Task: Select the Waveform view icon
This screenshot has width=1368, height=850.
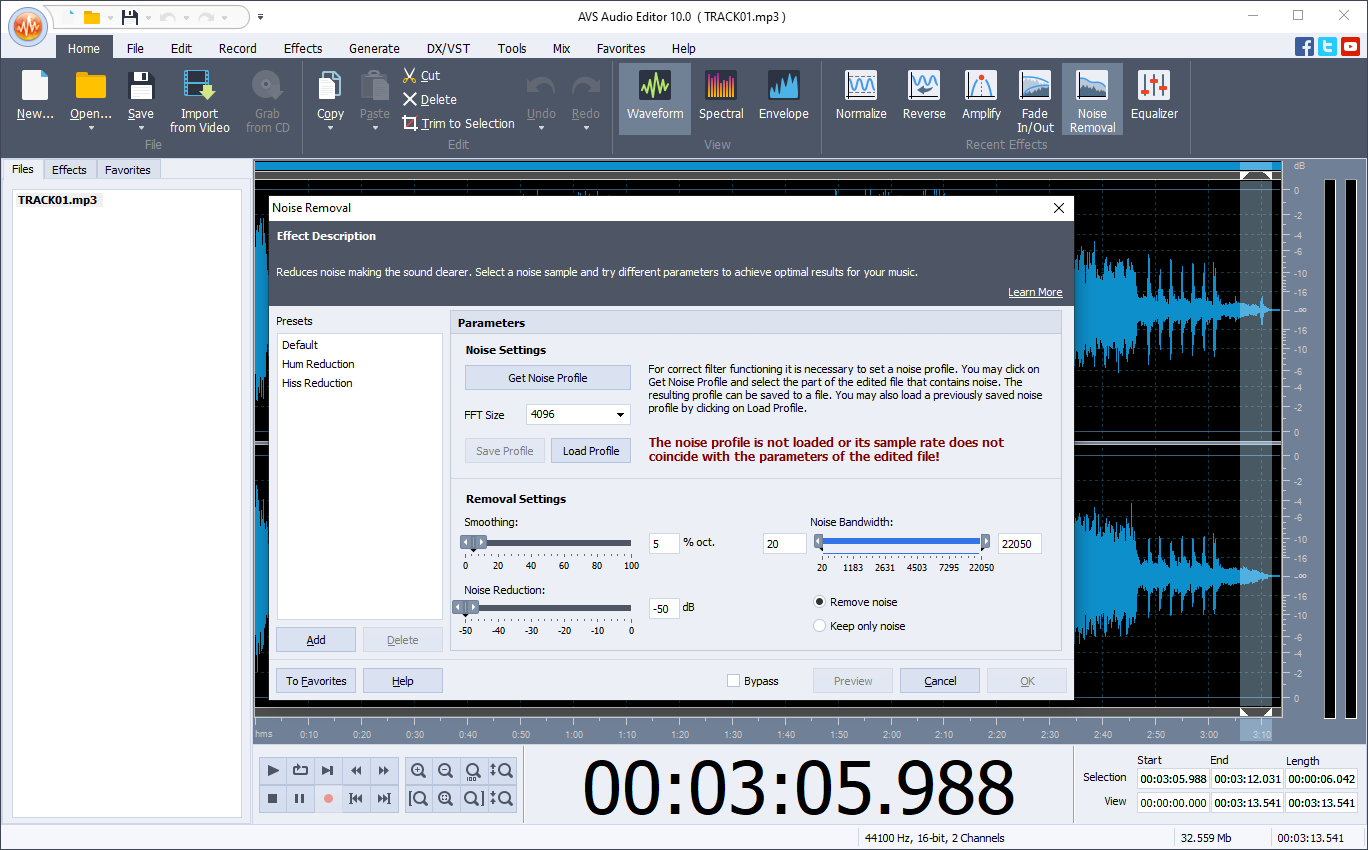Action: tap(655, 97)
